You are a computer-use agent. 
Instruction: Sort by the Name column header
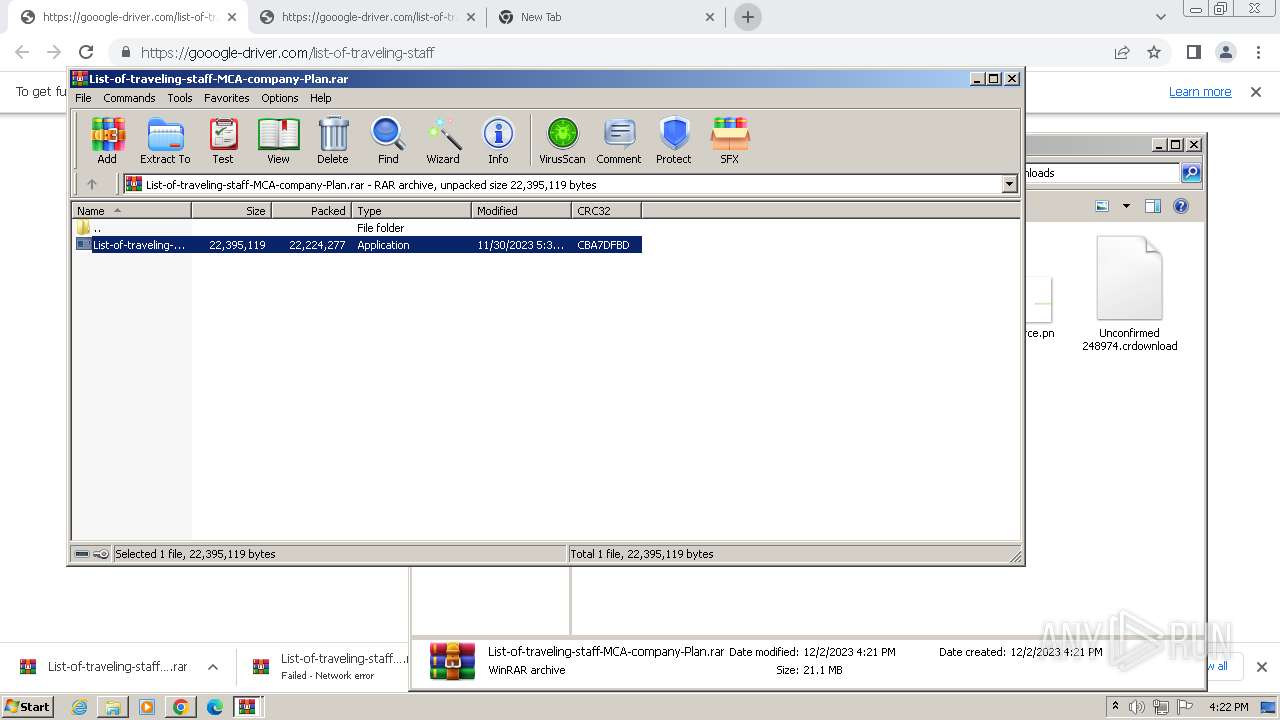point(131,211)
